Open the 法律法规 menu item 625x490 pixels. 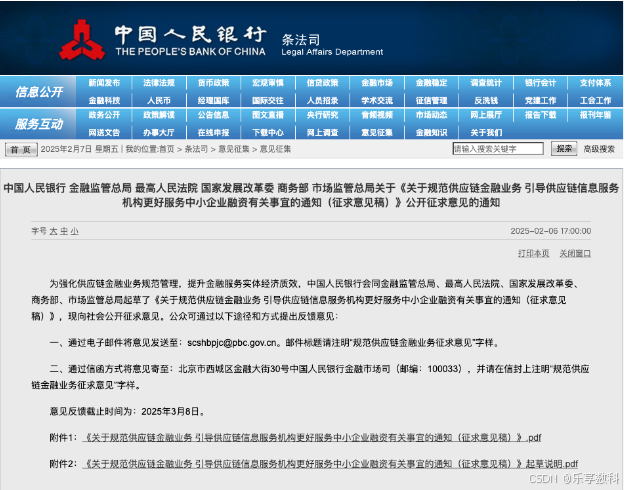pos(159,83)
